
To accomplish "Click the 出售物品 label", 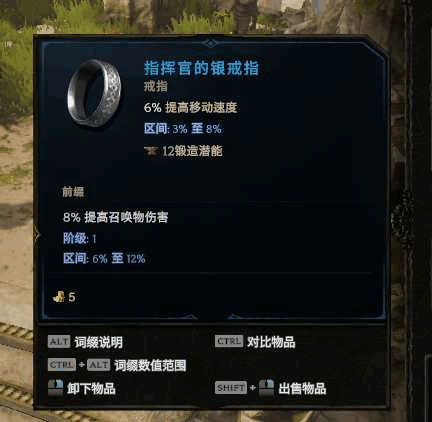I will (x=302, y=388).
